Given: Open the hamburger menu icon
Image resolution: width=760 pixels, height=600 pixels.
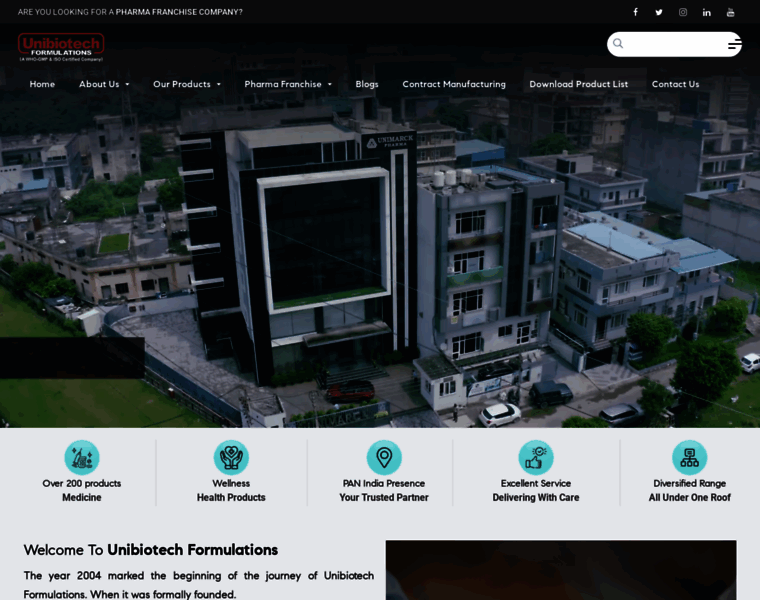Looking at the screenshot, I should (x=734, y=45).
